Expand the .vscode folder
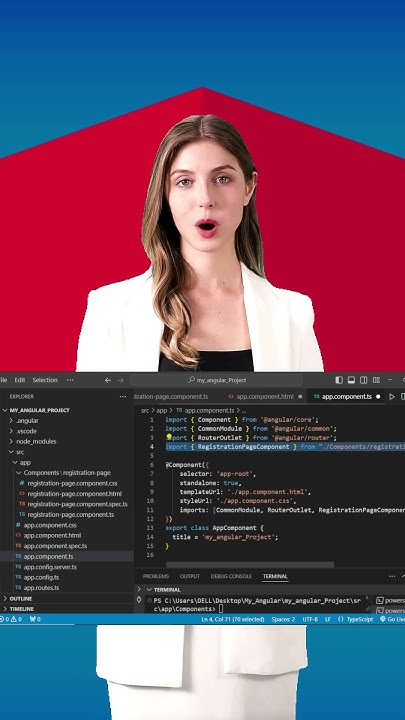This screenshot has height=720, width=405. tap(67, 431)
